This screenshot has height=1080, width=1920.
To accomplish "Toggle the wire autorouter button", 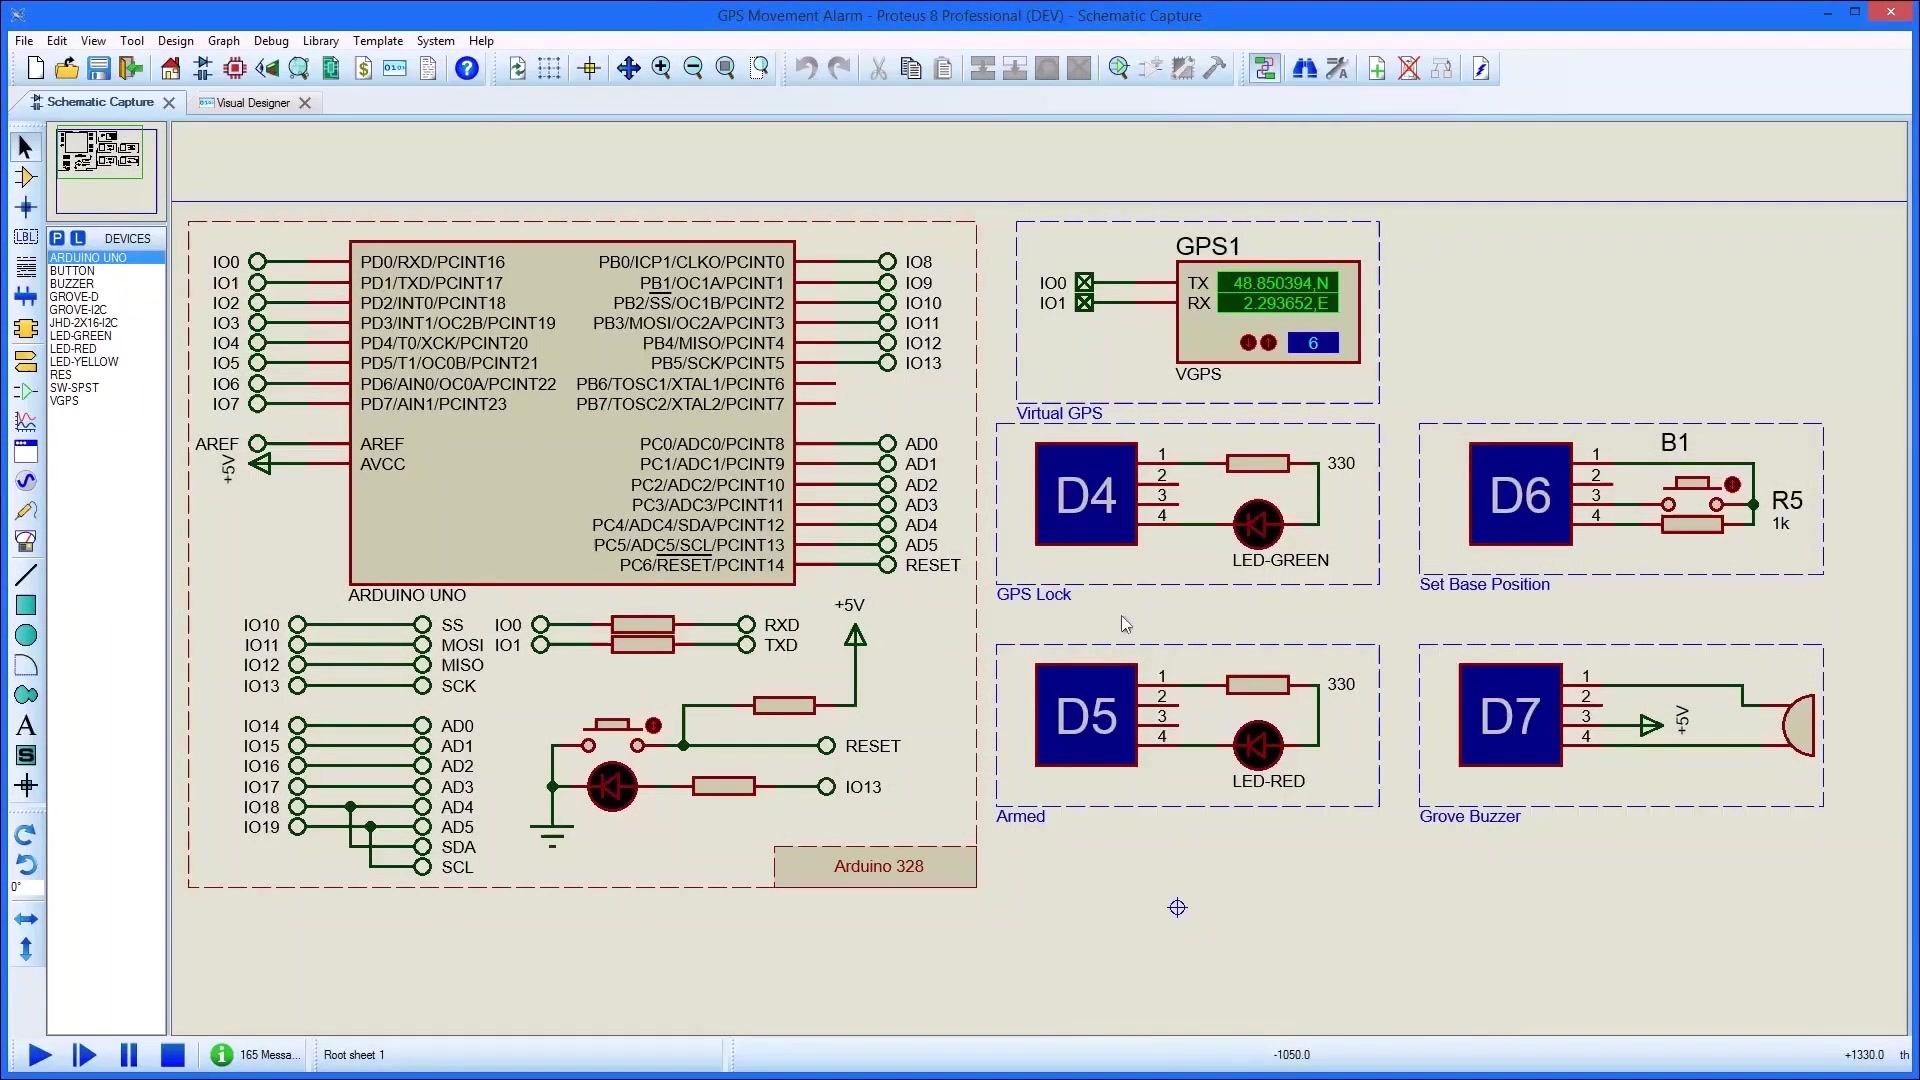I will pos(1264,68).
